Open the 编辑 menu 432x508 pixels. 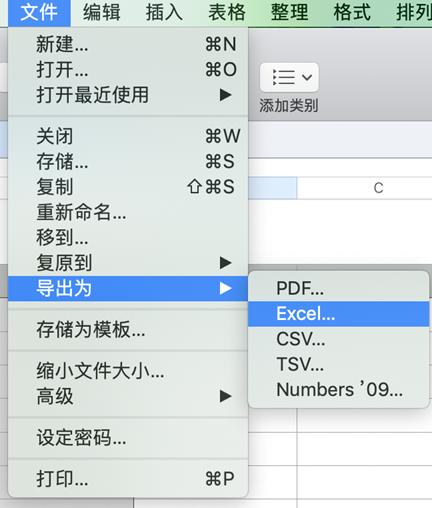pos(102,13)
